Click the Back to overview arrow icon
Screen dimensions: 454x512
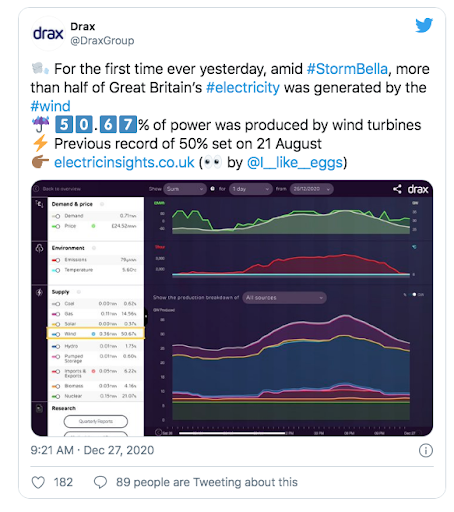36,189
